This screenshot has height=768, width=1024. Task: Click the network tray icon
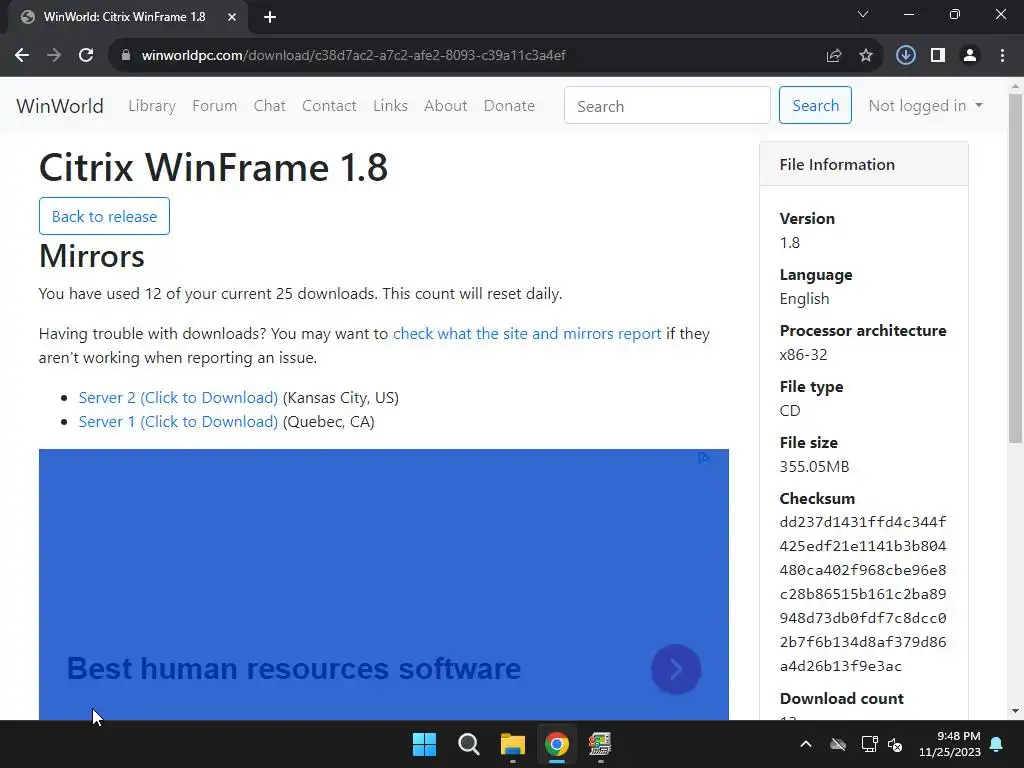[x=869, y=744]
